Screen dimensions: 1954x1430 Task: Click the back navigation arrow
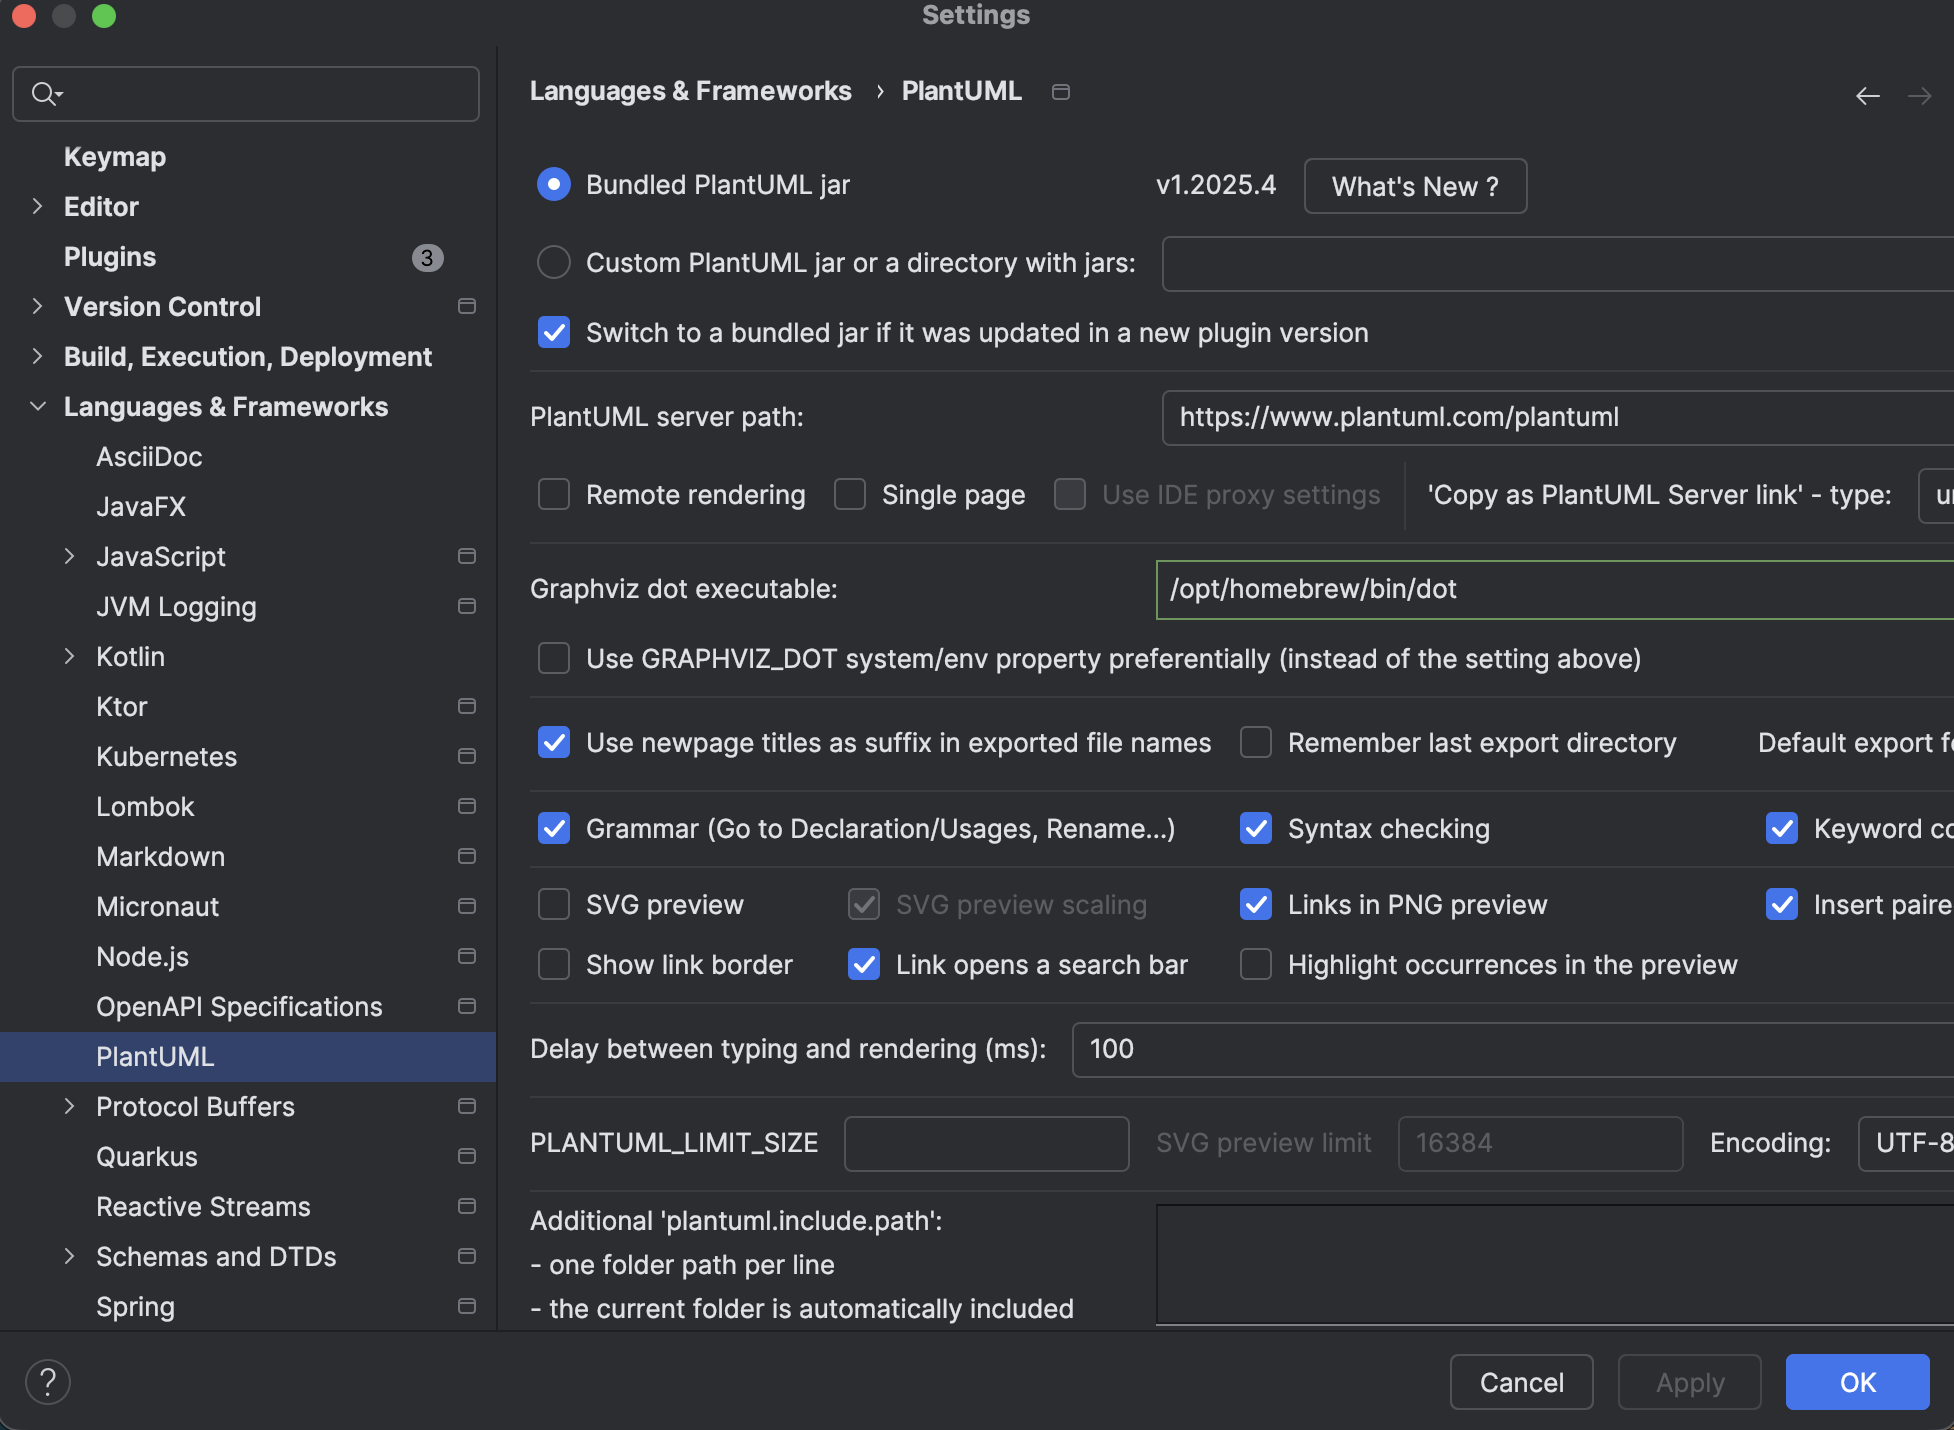pyautogui.click(x=1867, y=96)
